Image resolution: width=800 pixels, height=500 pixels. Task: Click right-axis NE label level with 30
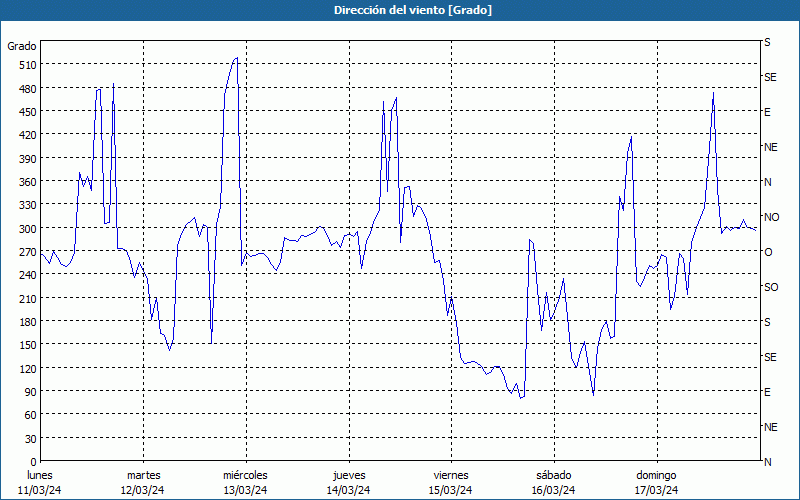pos(770,427)
